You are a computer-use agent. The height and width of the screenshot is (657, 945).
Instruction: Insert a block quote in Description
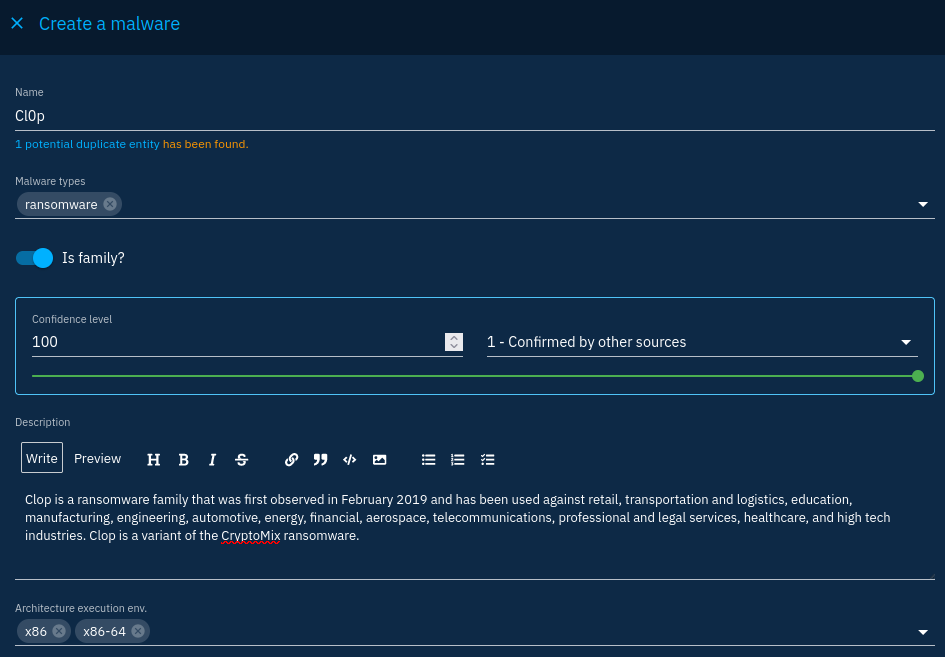320,459
